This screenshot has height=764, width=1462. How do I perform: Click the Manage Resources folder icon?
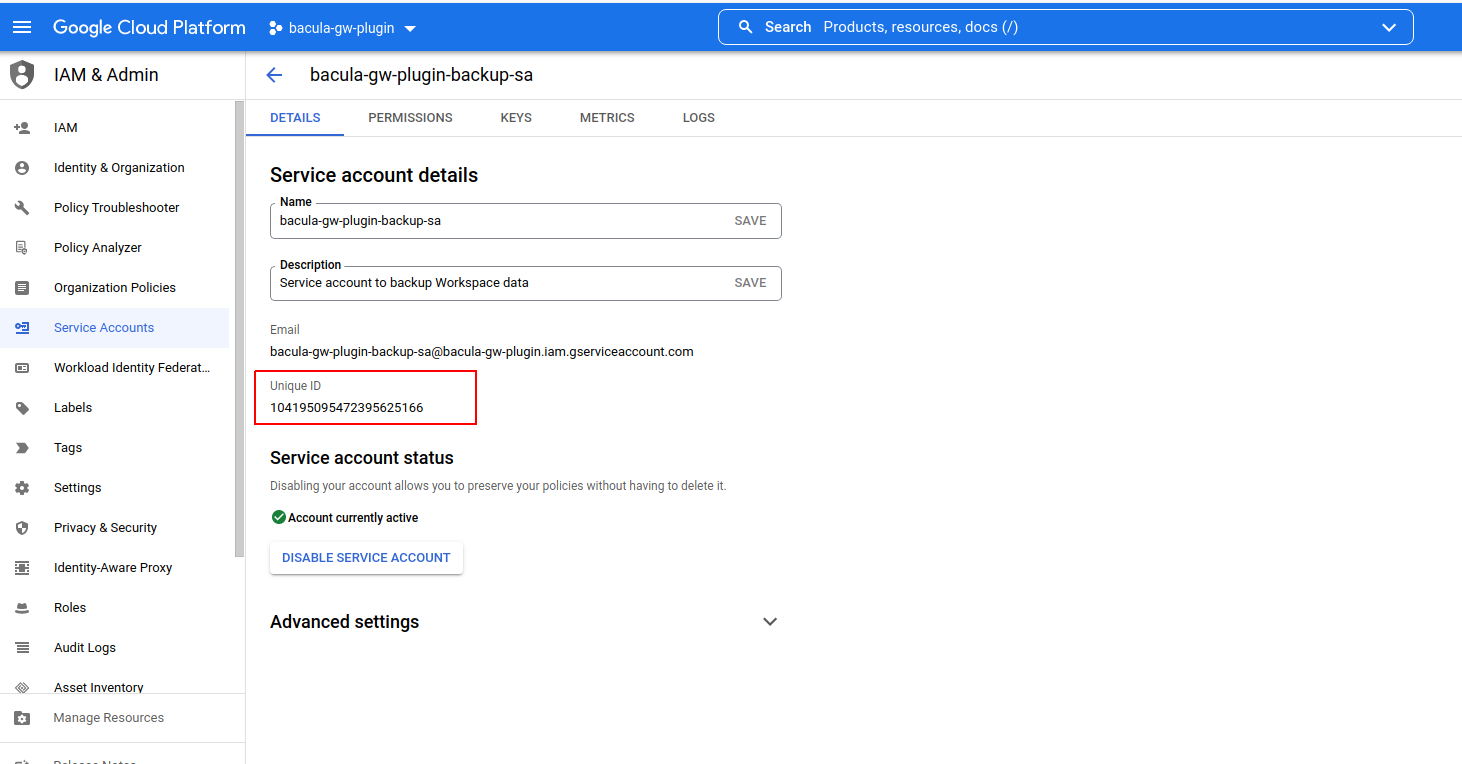click(x=22, y=718)
